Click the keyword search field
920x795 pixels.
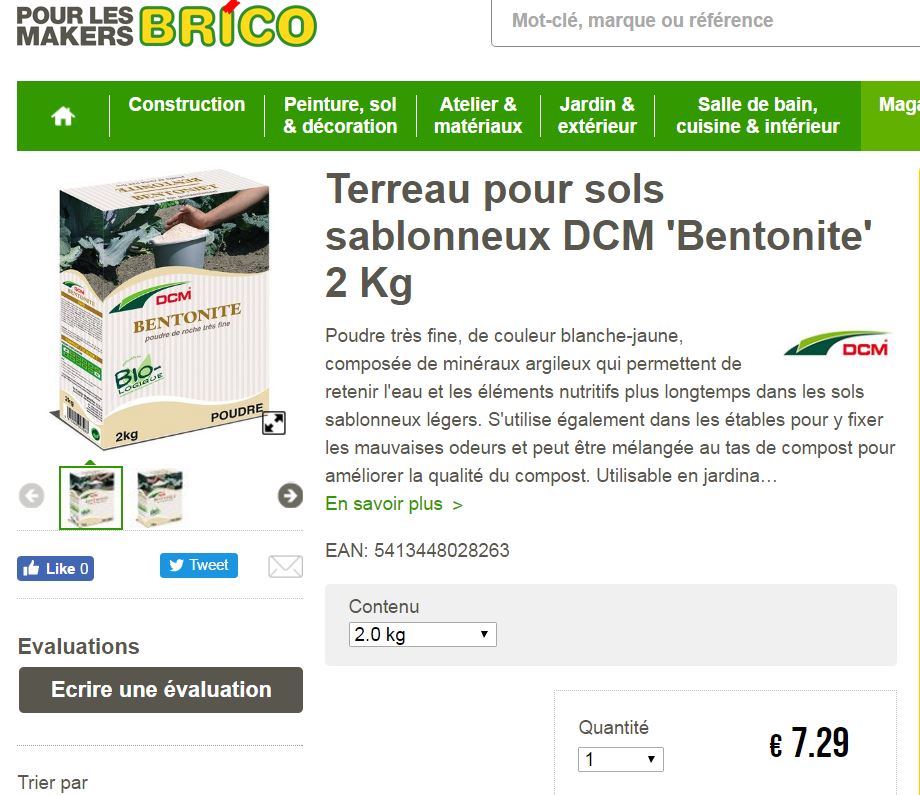(705, 22)
